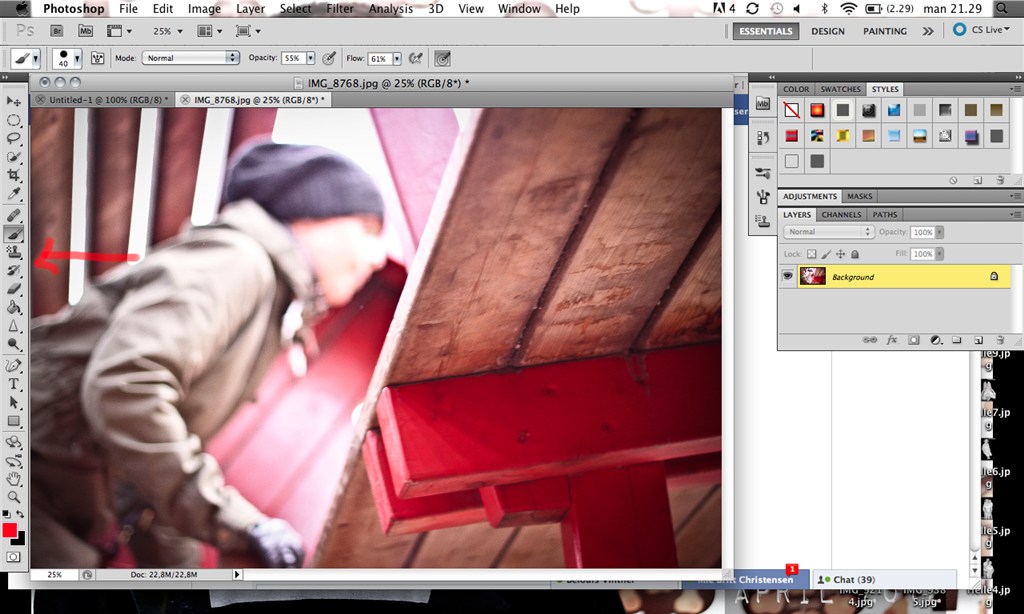1024x614 pixels.
Task: Toggle tablet pressure controls opacity
Action: click(329, 58)
